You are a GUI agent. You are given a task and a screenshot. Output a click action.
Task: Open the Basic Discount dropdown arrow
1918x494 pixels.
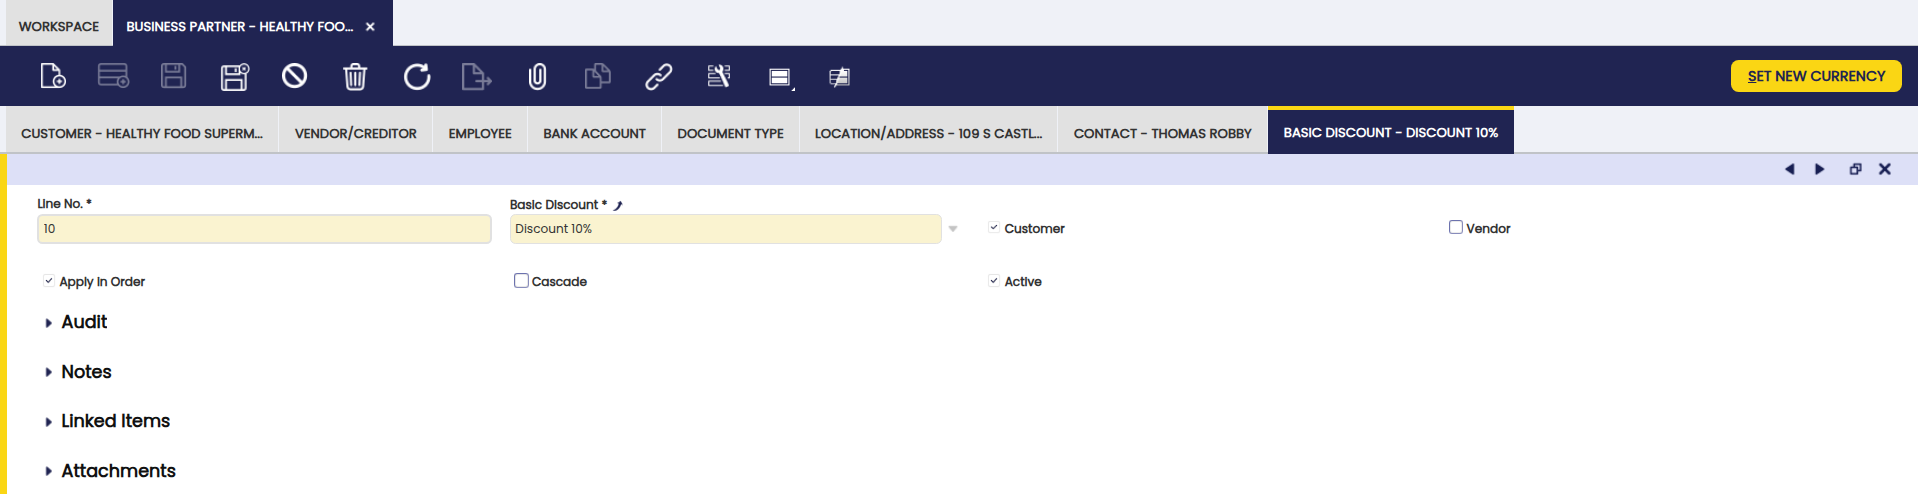click(953, 229)
